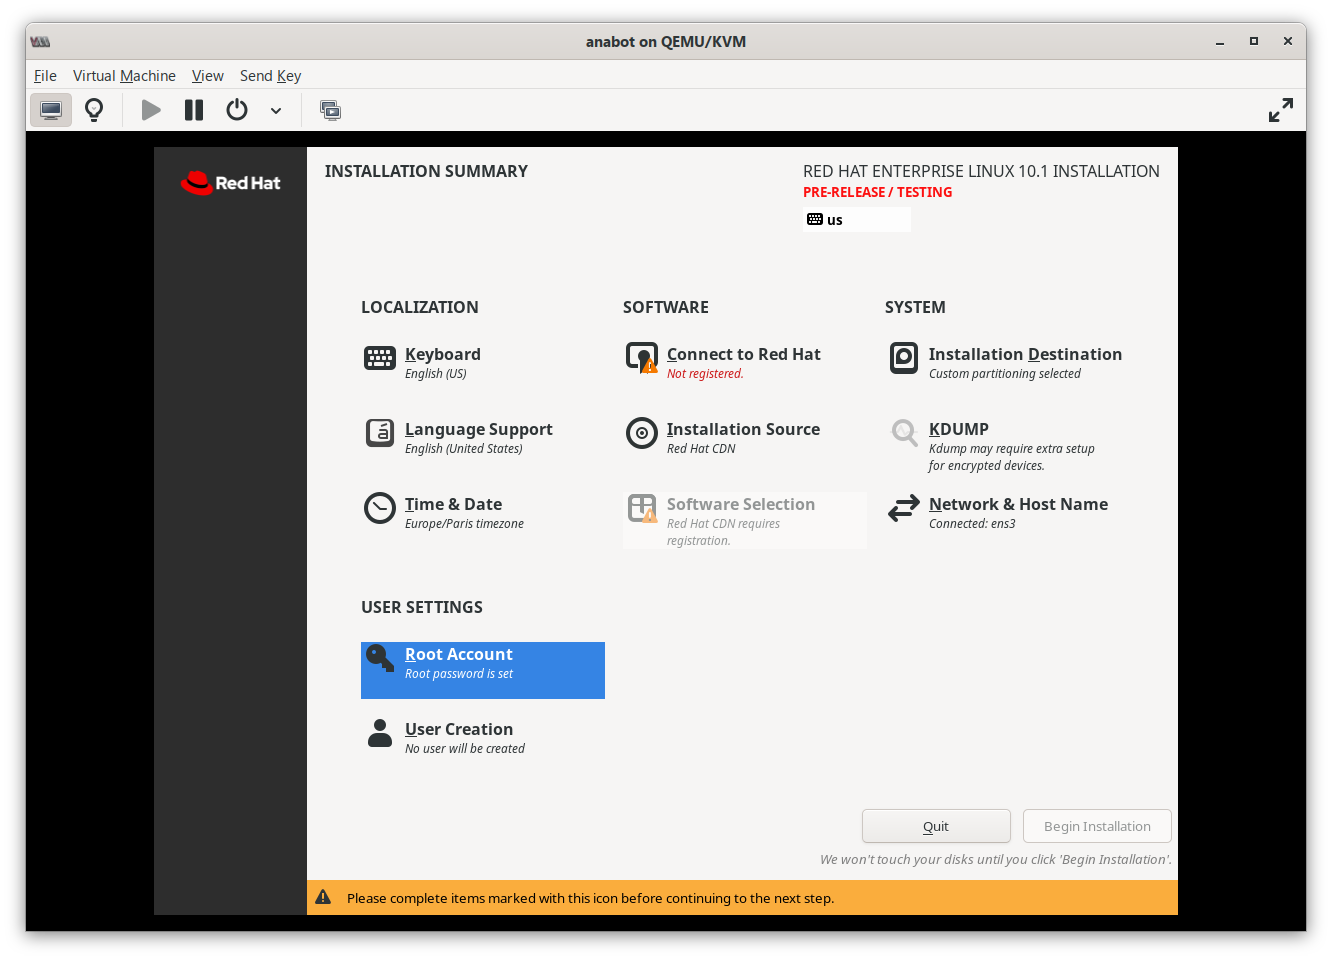This screenshot has width=1332, height=960.
Task: Click the Root Account key icon
Action: [380, 658]
